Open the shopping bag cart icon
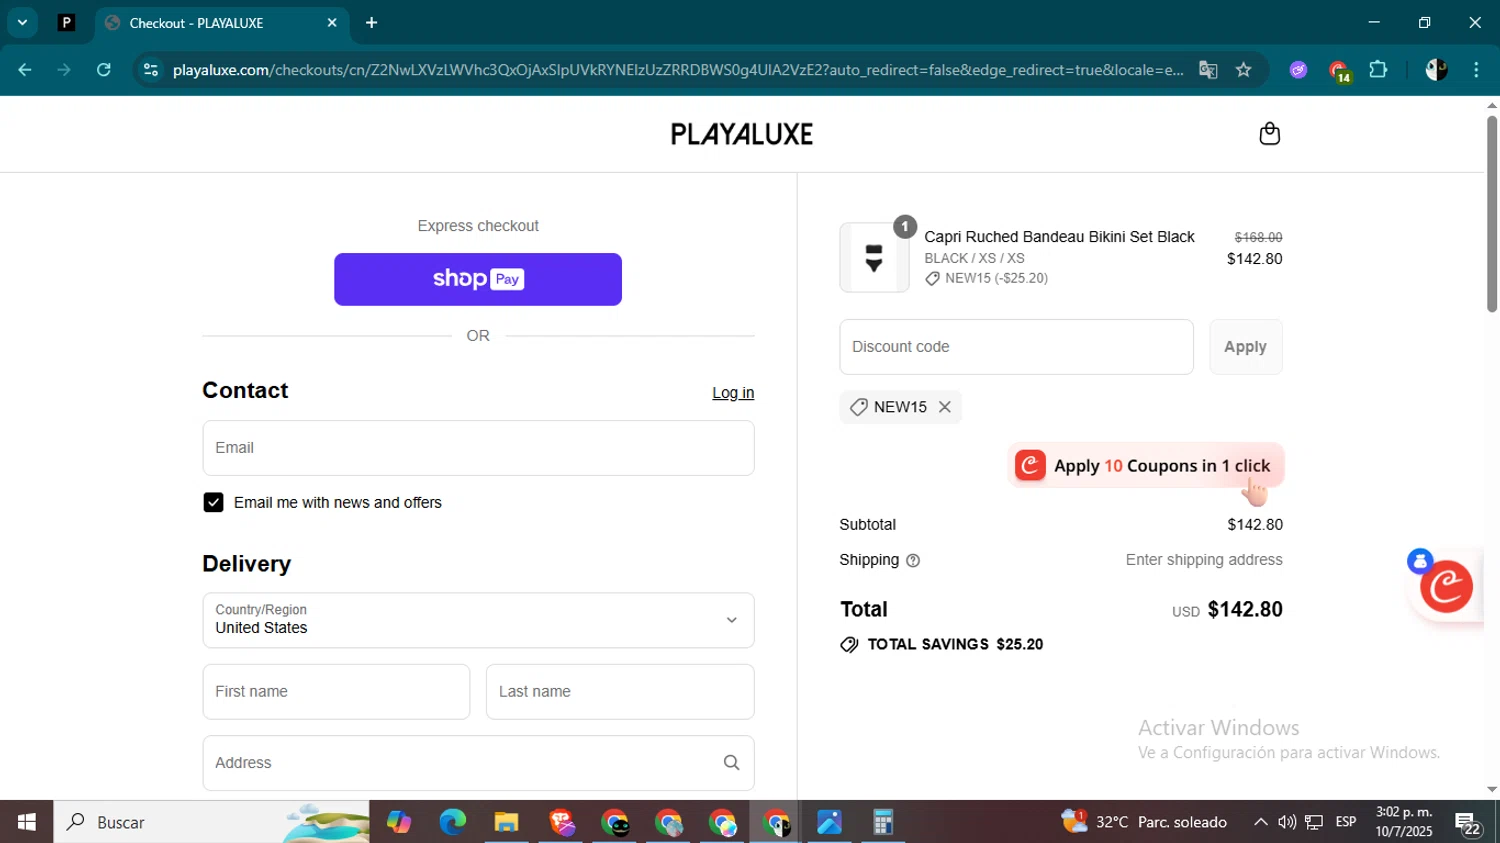This screenshot has width=1500, height=843. (1269, 134)
